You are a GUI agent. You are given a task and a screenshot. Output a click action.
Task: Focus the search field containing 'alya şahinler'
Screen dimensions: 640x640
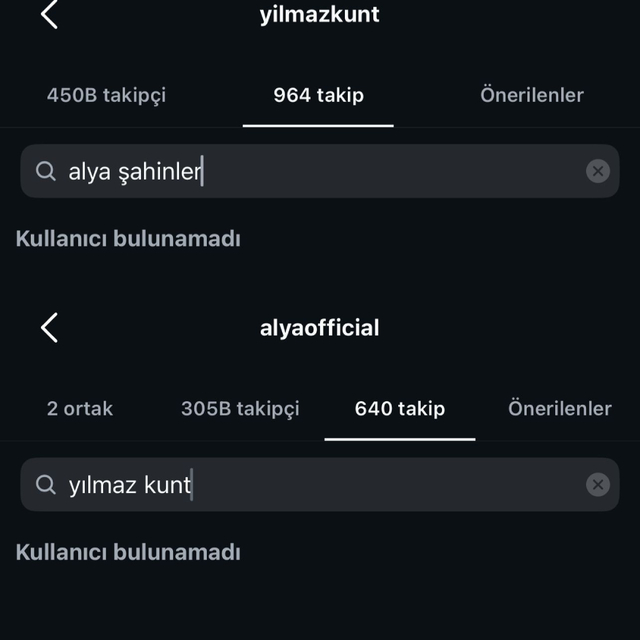coord(320,171)
